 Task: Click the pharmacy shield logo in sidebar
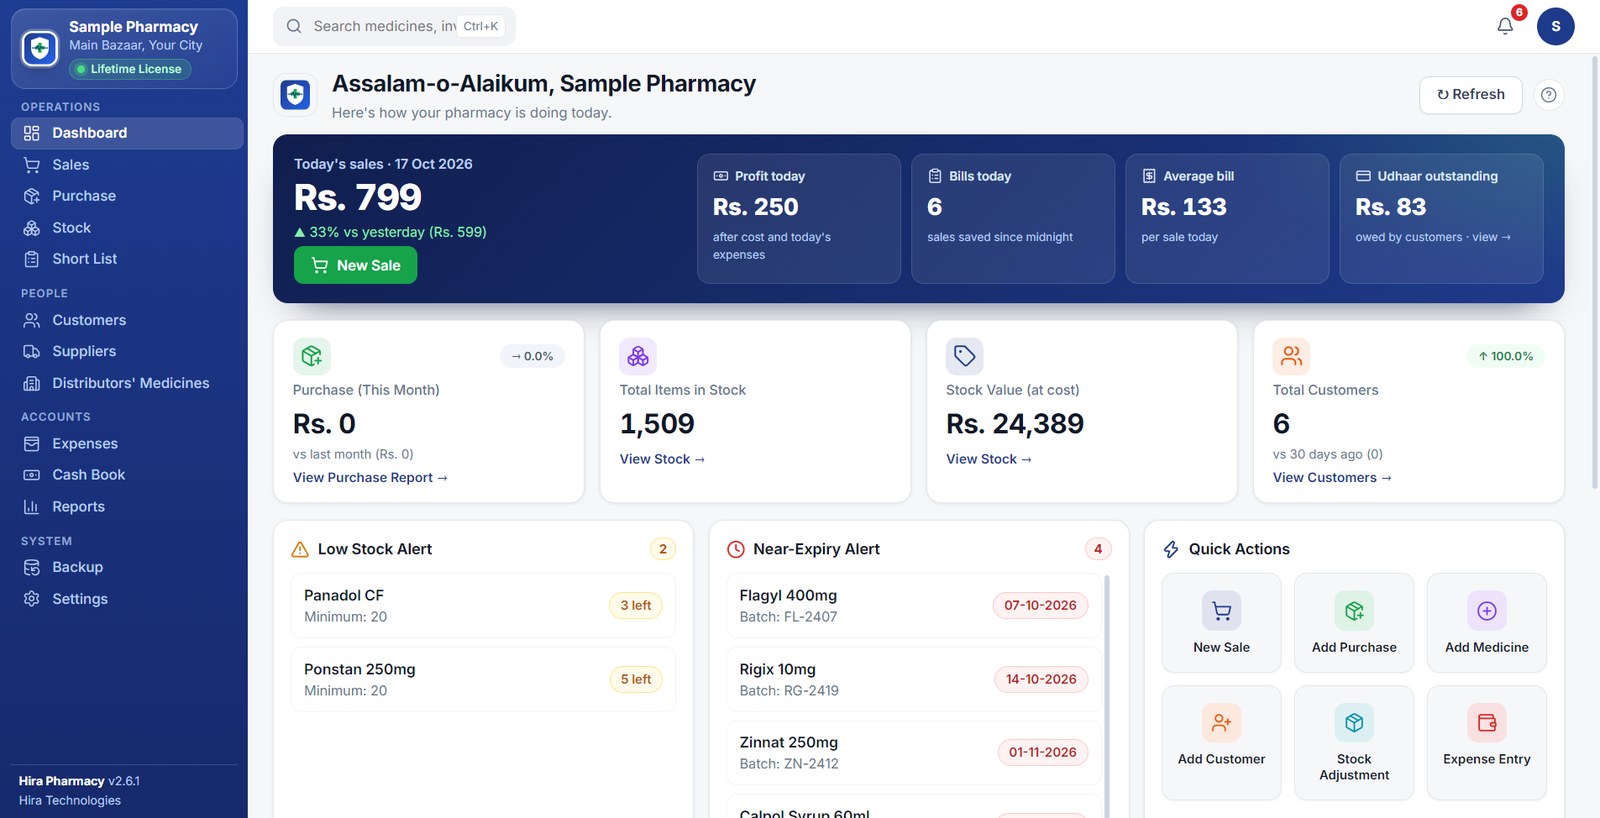(40, 48)
